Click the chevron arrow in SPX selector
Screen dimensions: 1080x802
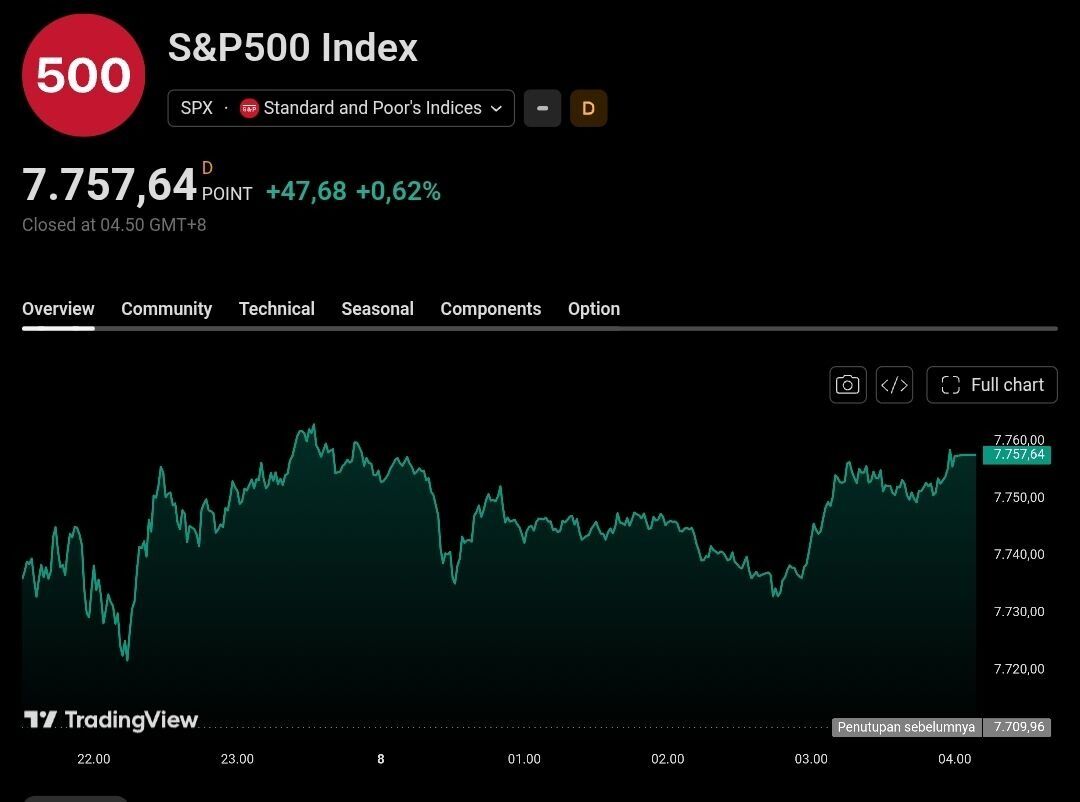click(x=496, y=108)
